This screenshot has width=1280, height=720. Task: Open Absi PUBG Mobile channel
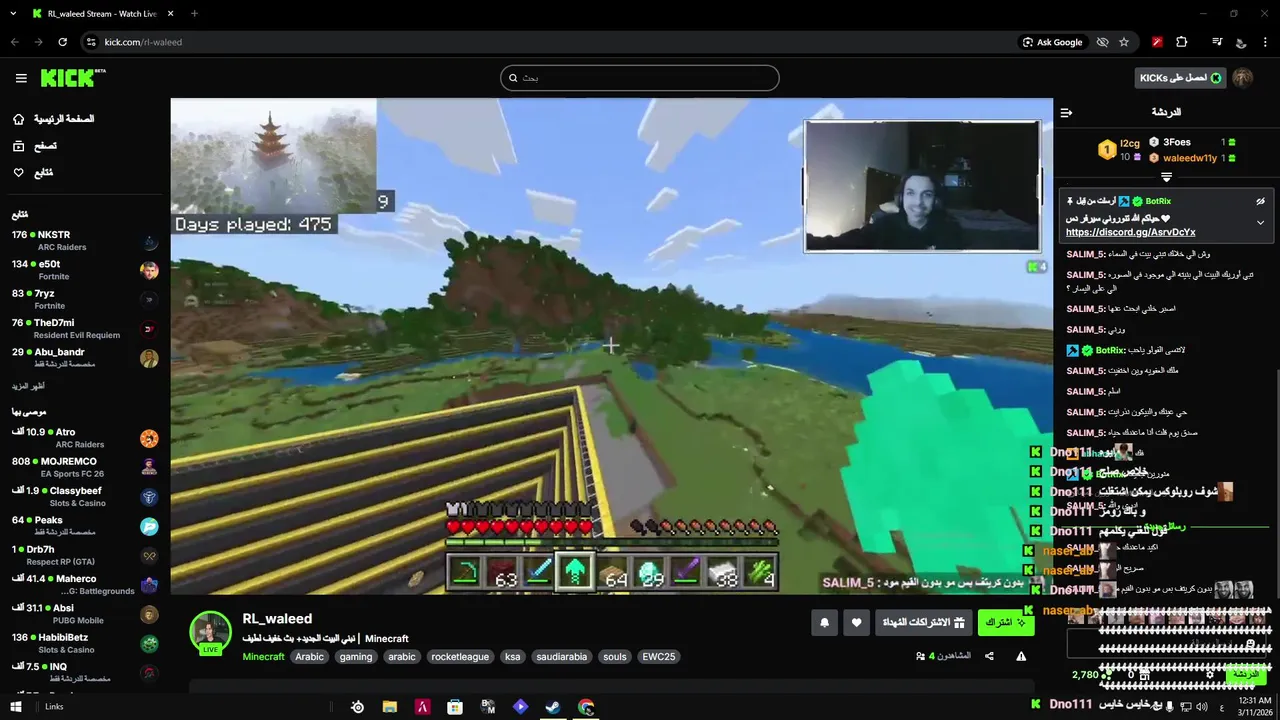coord(84,614)
